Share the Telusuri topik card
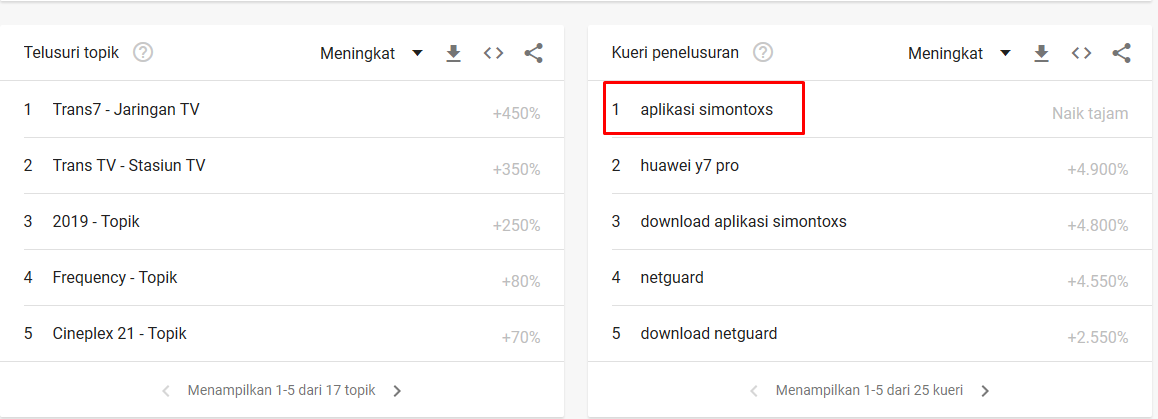1158x419 pixels. (x=533, y=53)
